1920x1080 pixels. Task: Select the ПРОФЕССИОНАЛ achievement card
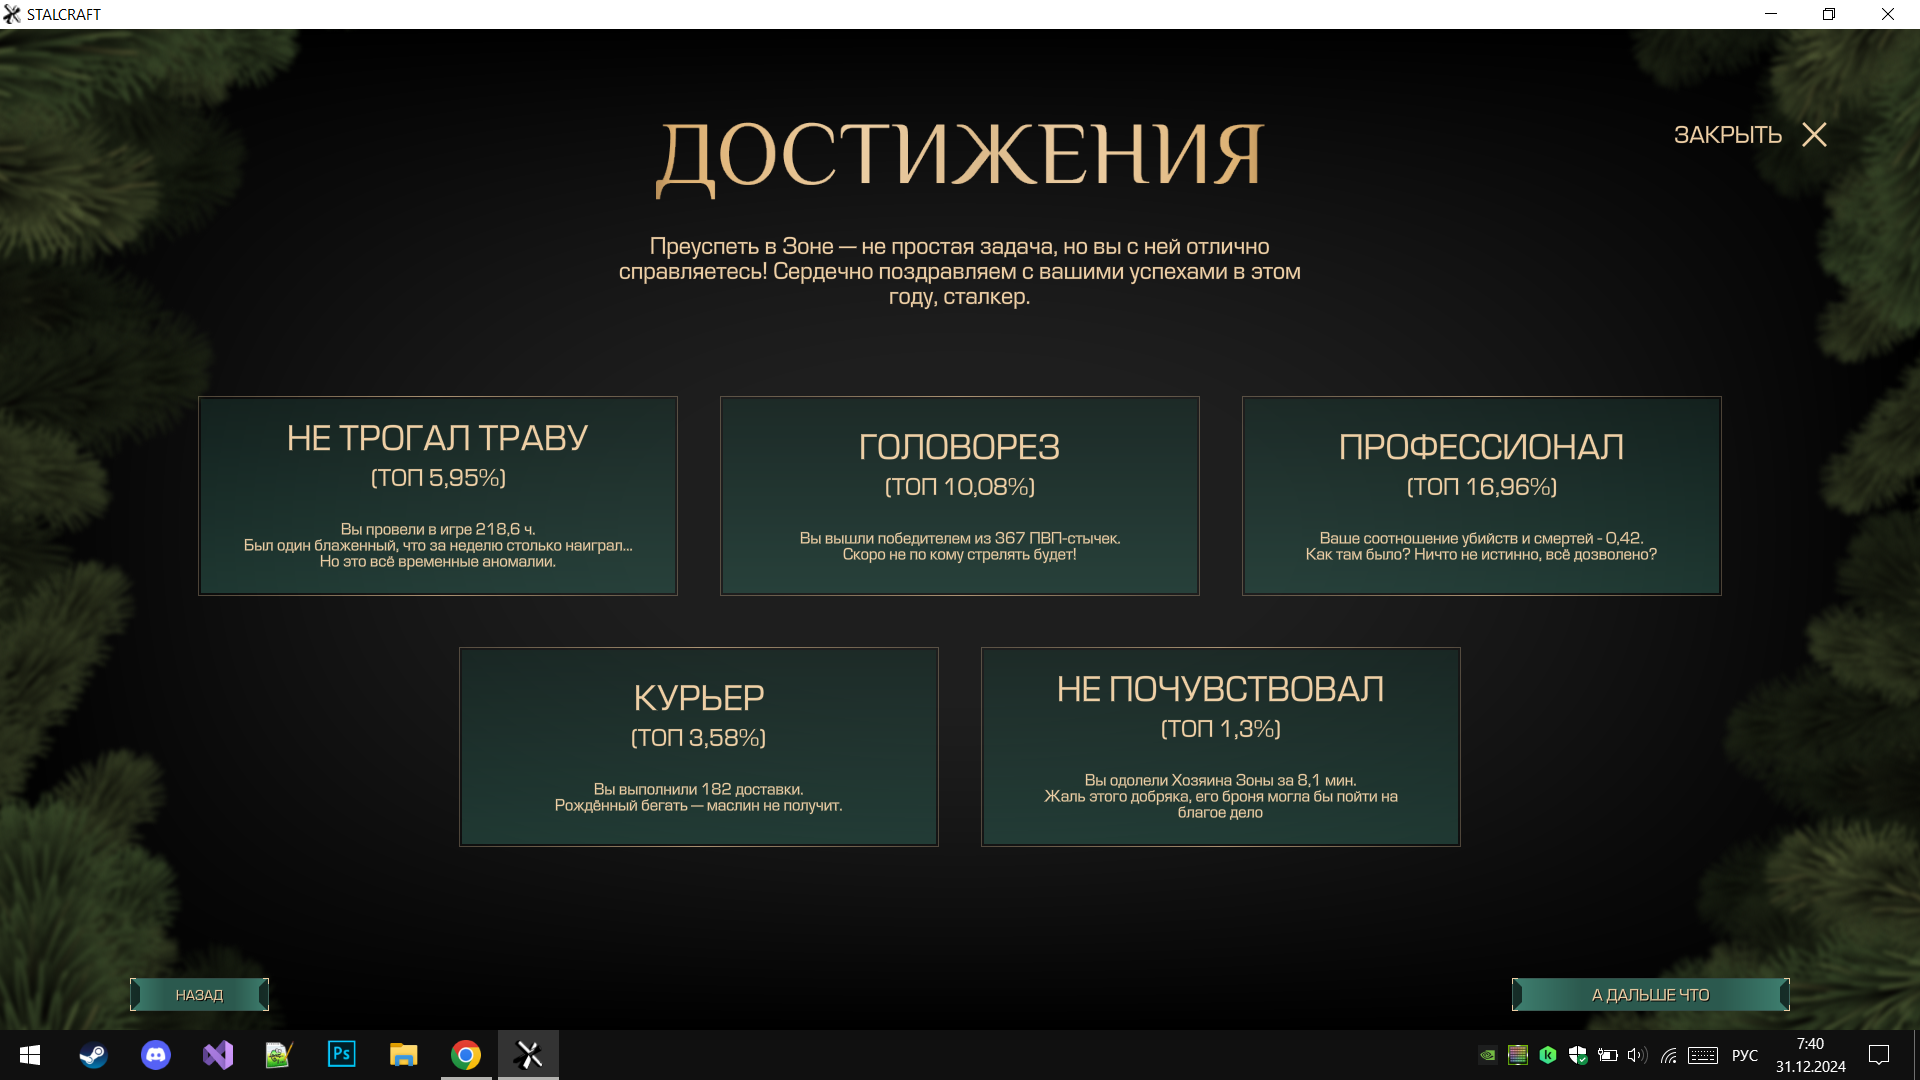point(1481,496)
